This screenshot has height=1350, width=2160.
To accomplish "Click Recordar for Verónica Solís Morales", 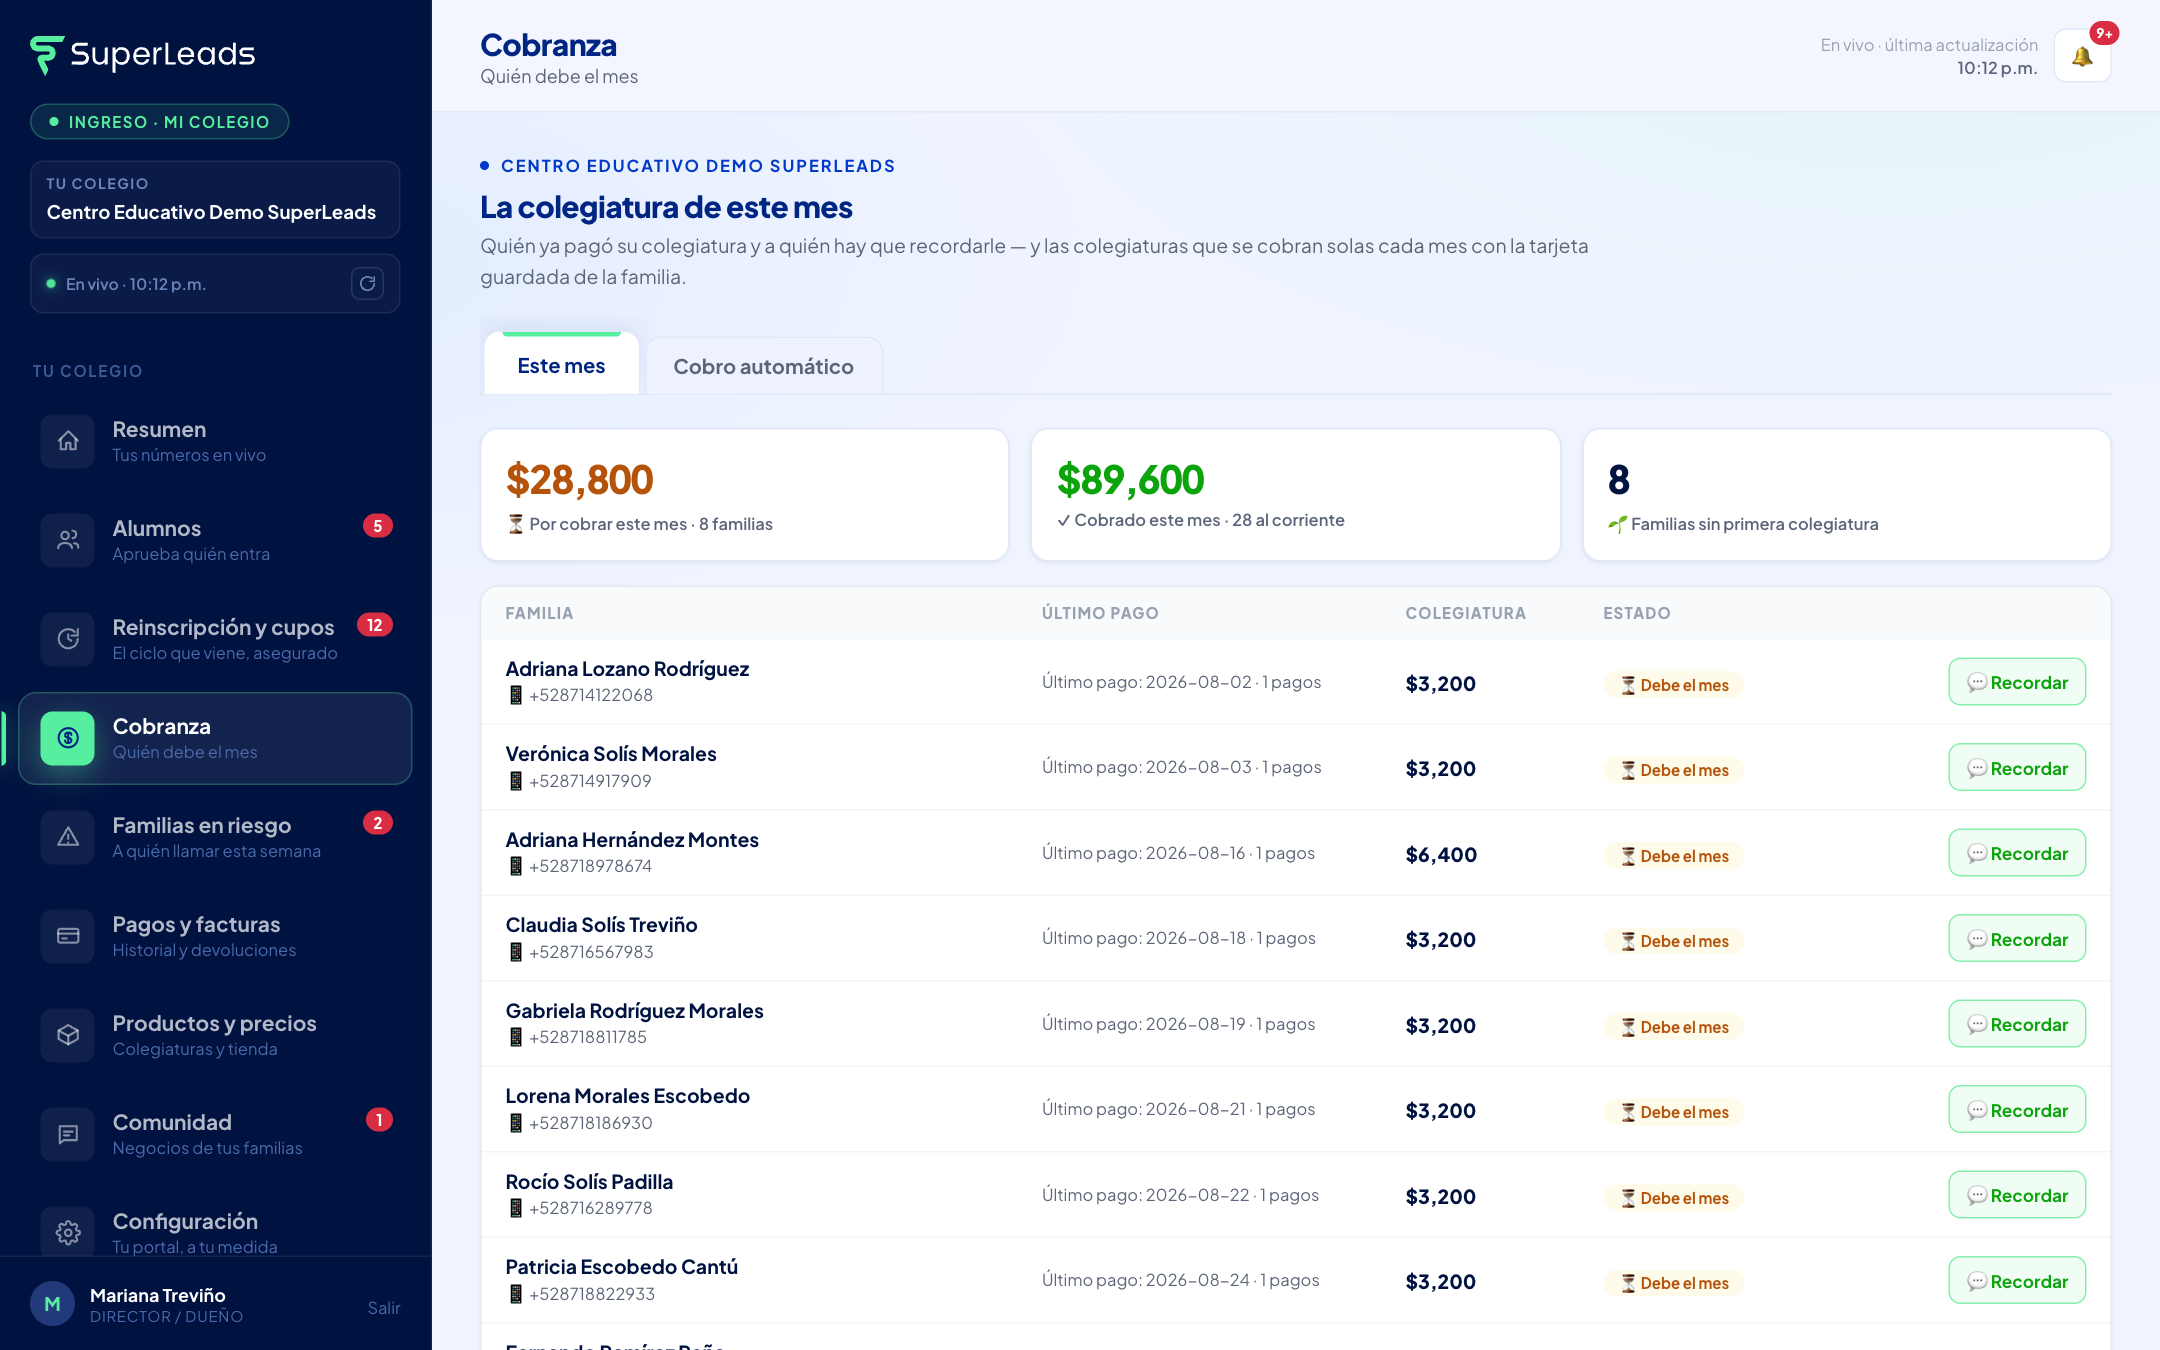I will coord(2017,768).
